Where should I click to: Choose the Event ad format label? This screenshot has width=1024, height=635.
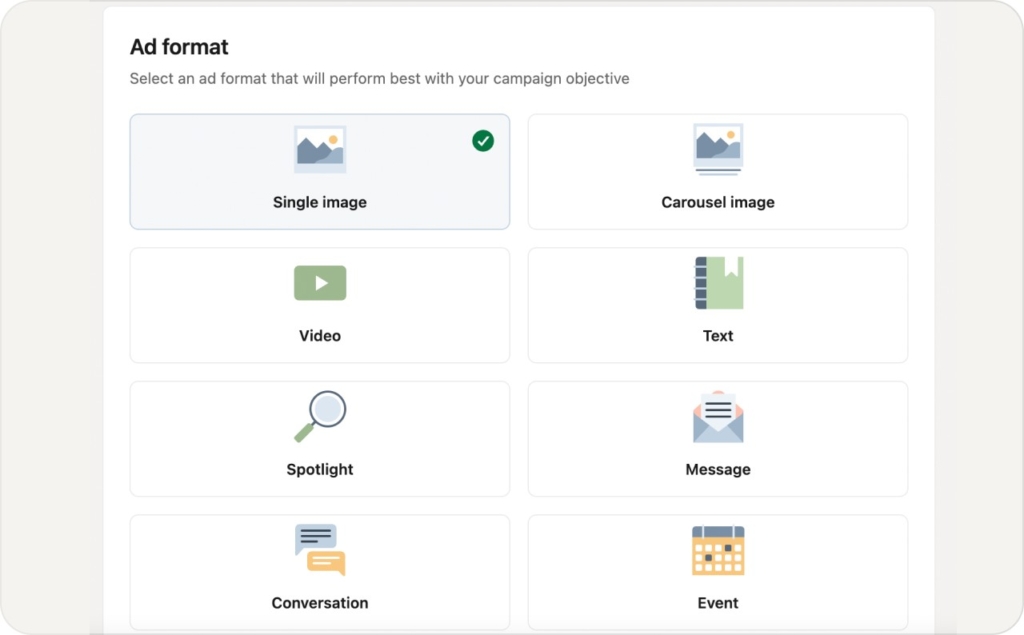pos(718,603)
